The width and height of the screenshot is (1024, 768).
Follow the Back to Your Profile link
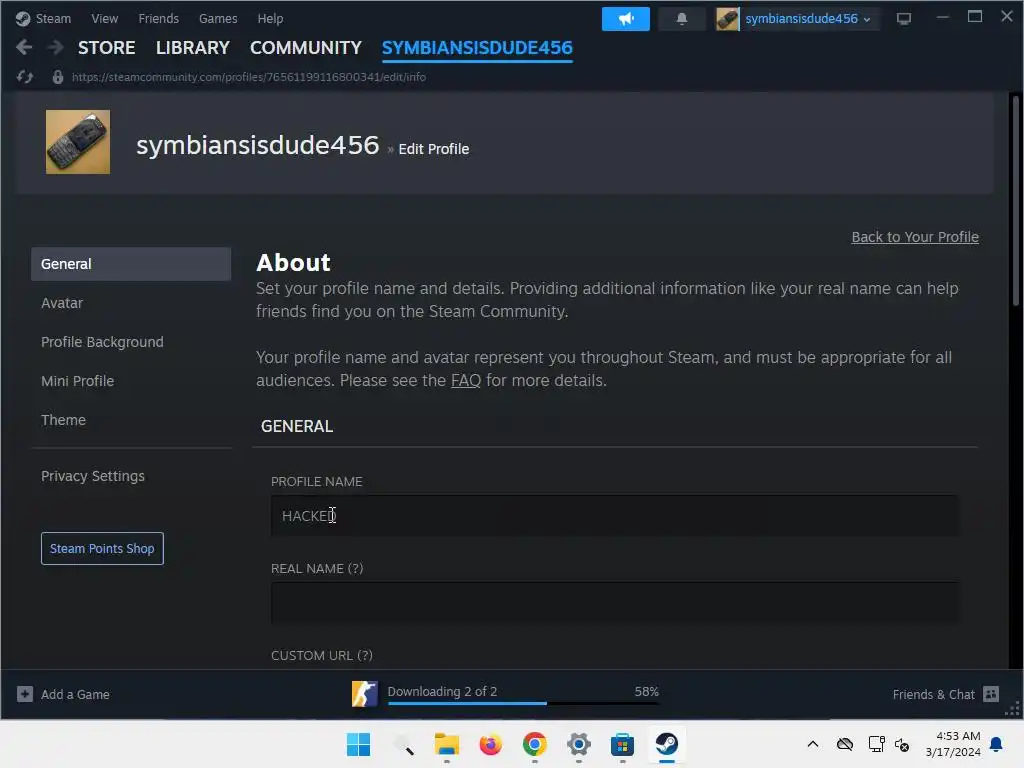coord(915,237)
